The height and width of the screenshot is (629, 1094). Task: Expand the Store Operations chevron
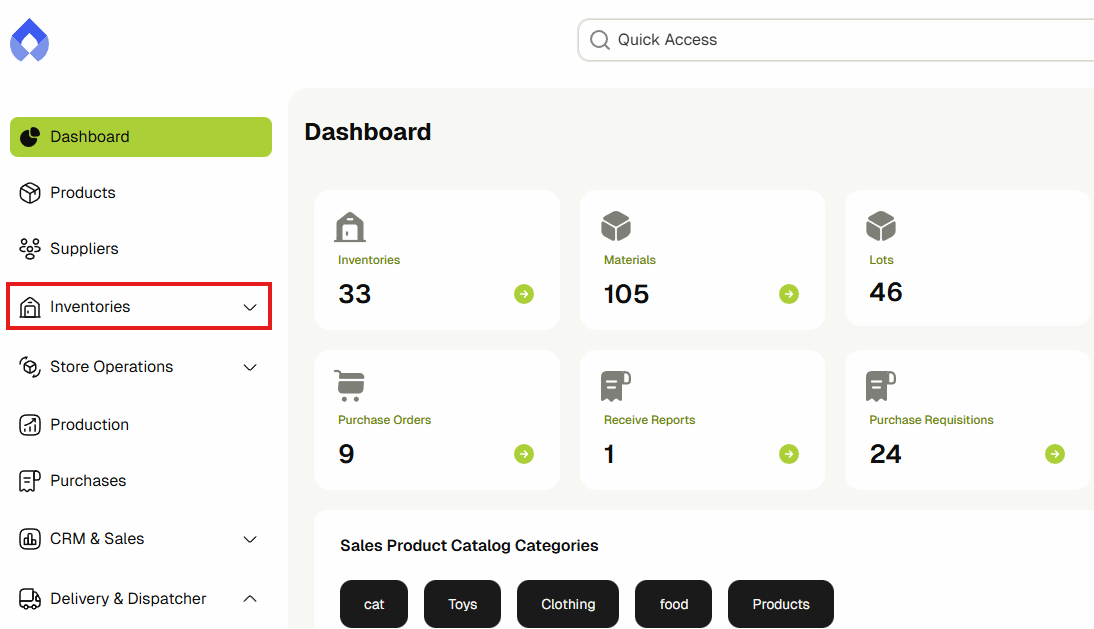click(250, 367)
